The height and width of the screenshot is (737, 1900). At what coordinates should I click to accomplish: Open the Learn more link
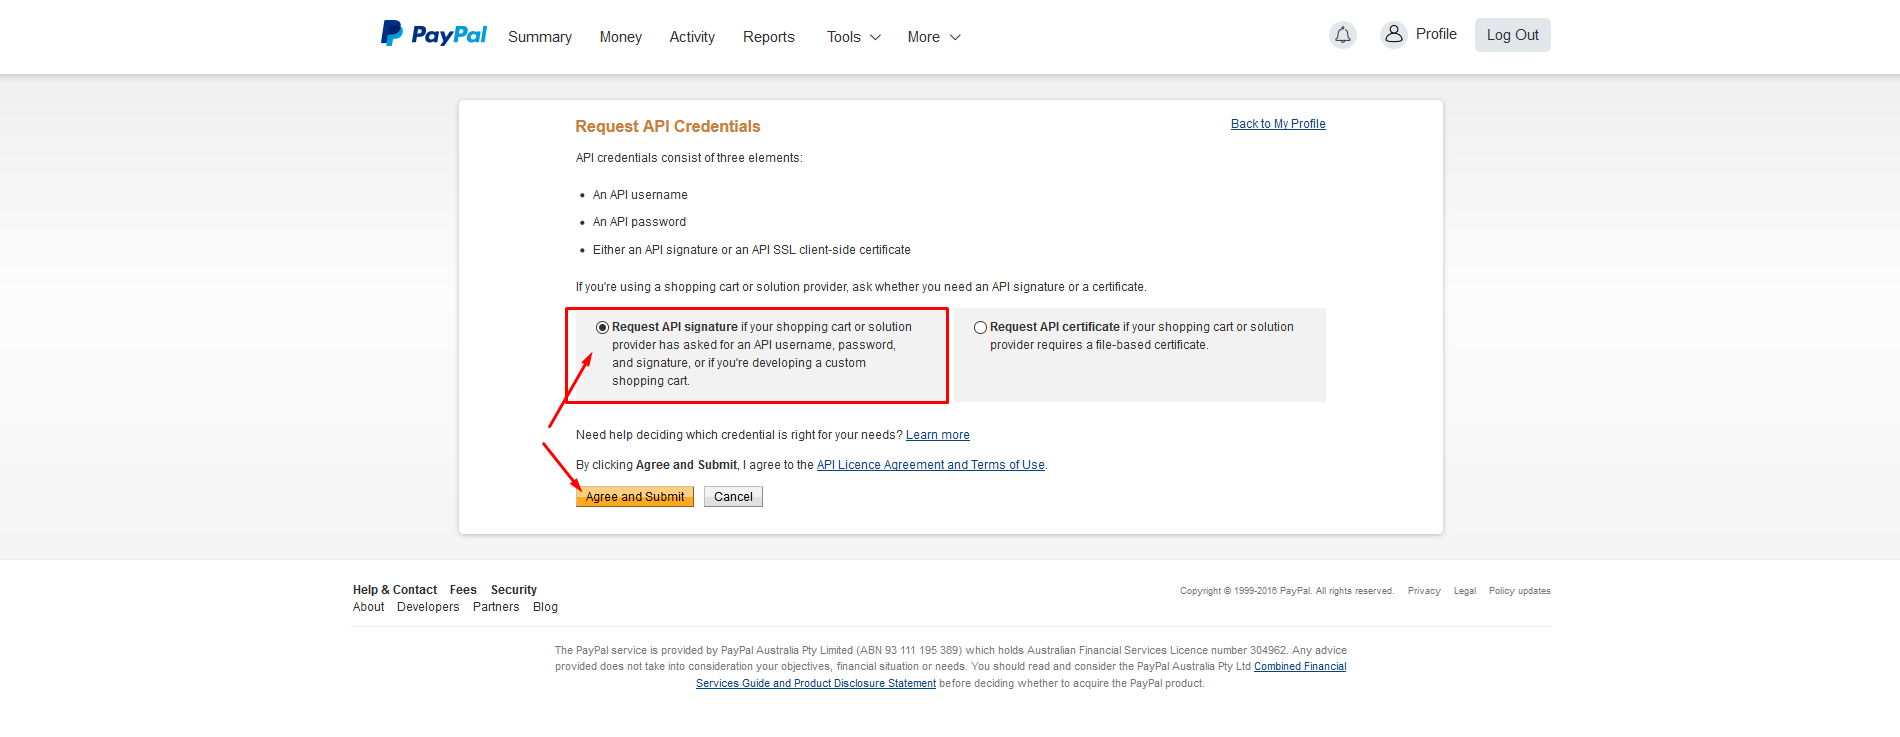tap(938, 435)
